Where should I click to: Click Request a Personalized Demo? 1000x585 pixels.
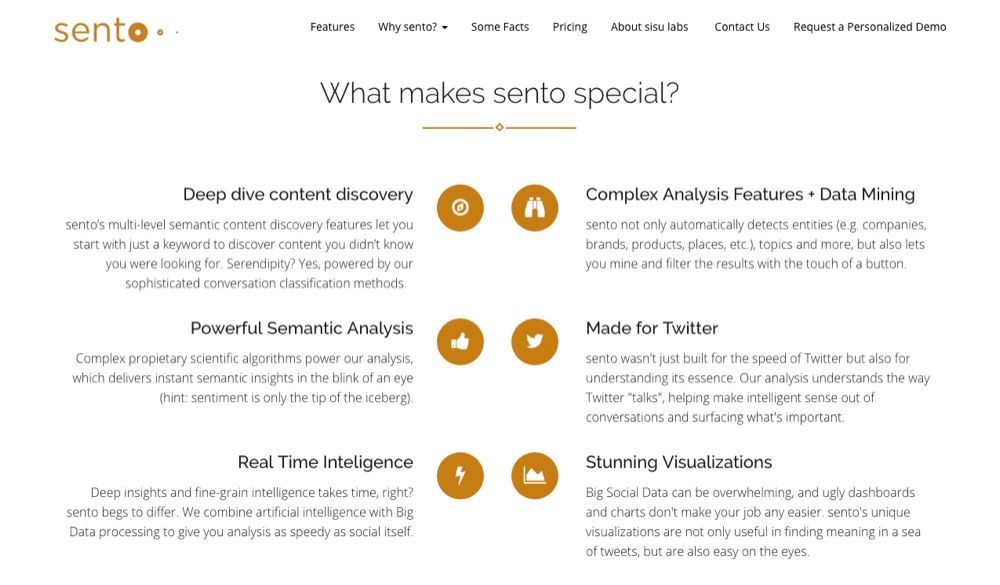(x=870, y=27)
